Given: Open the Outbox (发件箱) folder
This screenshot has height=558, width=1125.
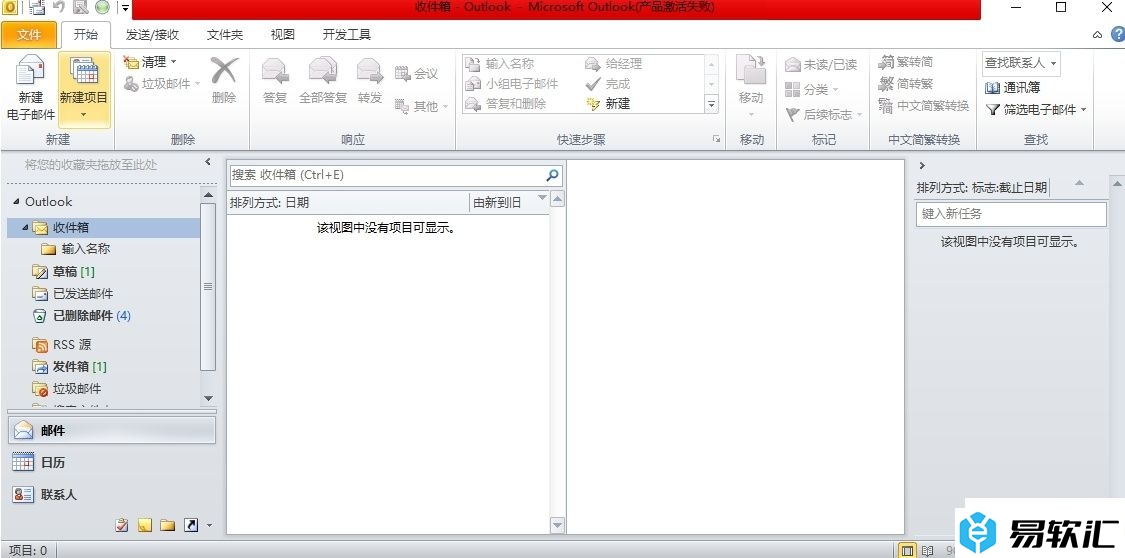Looking at the screenshot, I should (x=69, y=367).
